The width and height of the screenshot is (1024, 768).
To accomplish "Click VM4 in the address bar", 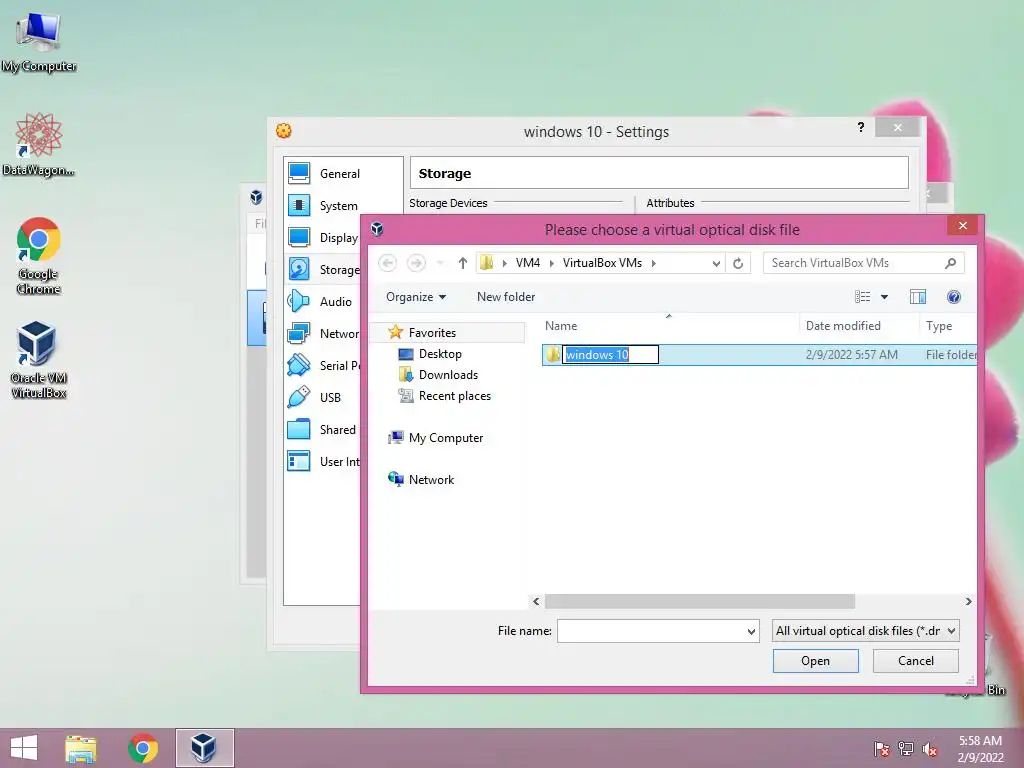I will pos(528,263).
